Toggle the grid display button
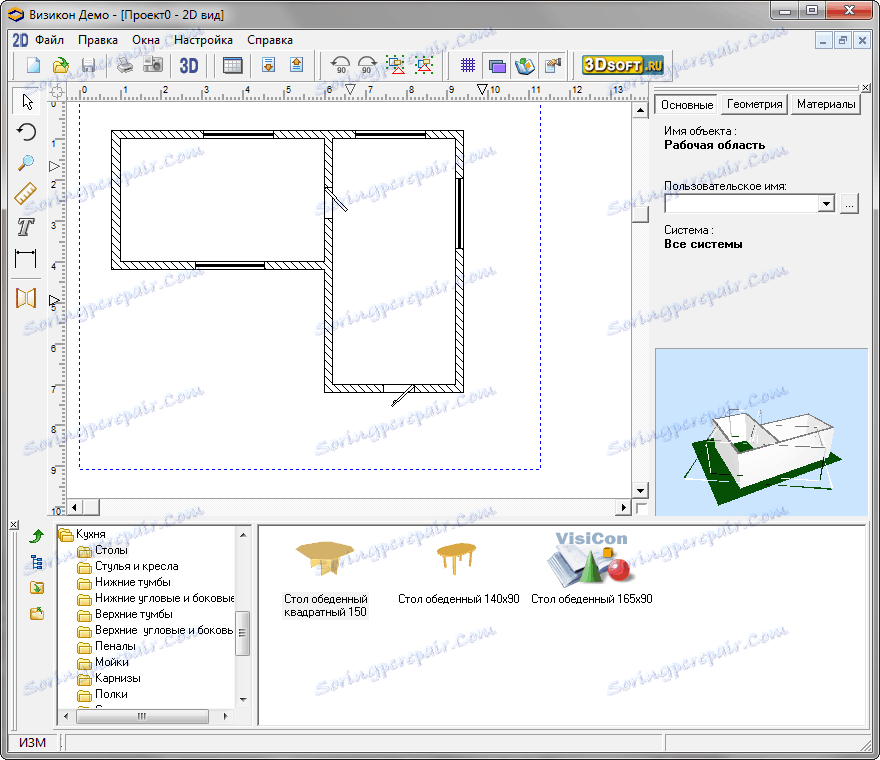This screenshot has width=880, height=760. point(467,66)
